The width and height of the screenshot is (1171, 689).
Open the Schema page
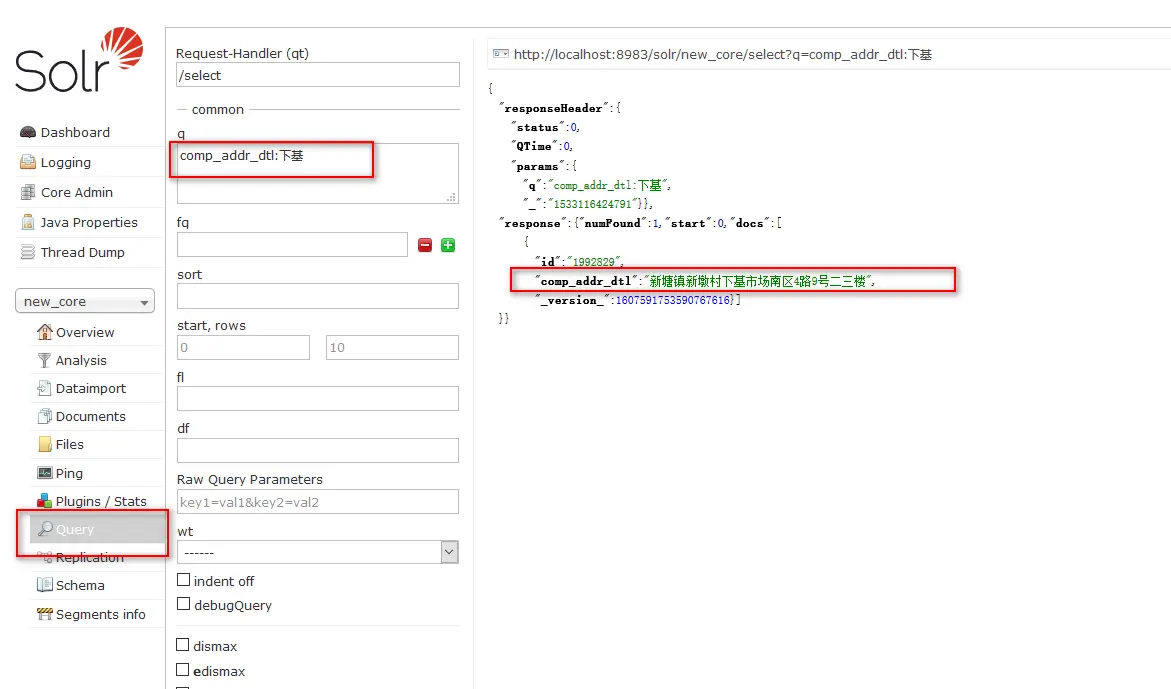click(x=80, y=585)
